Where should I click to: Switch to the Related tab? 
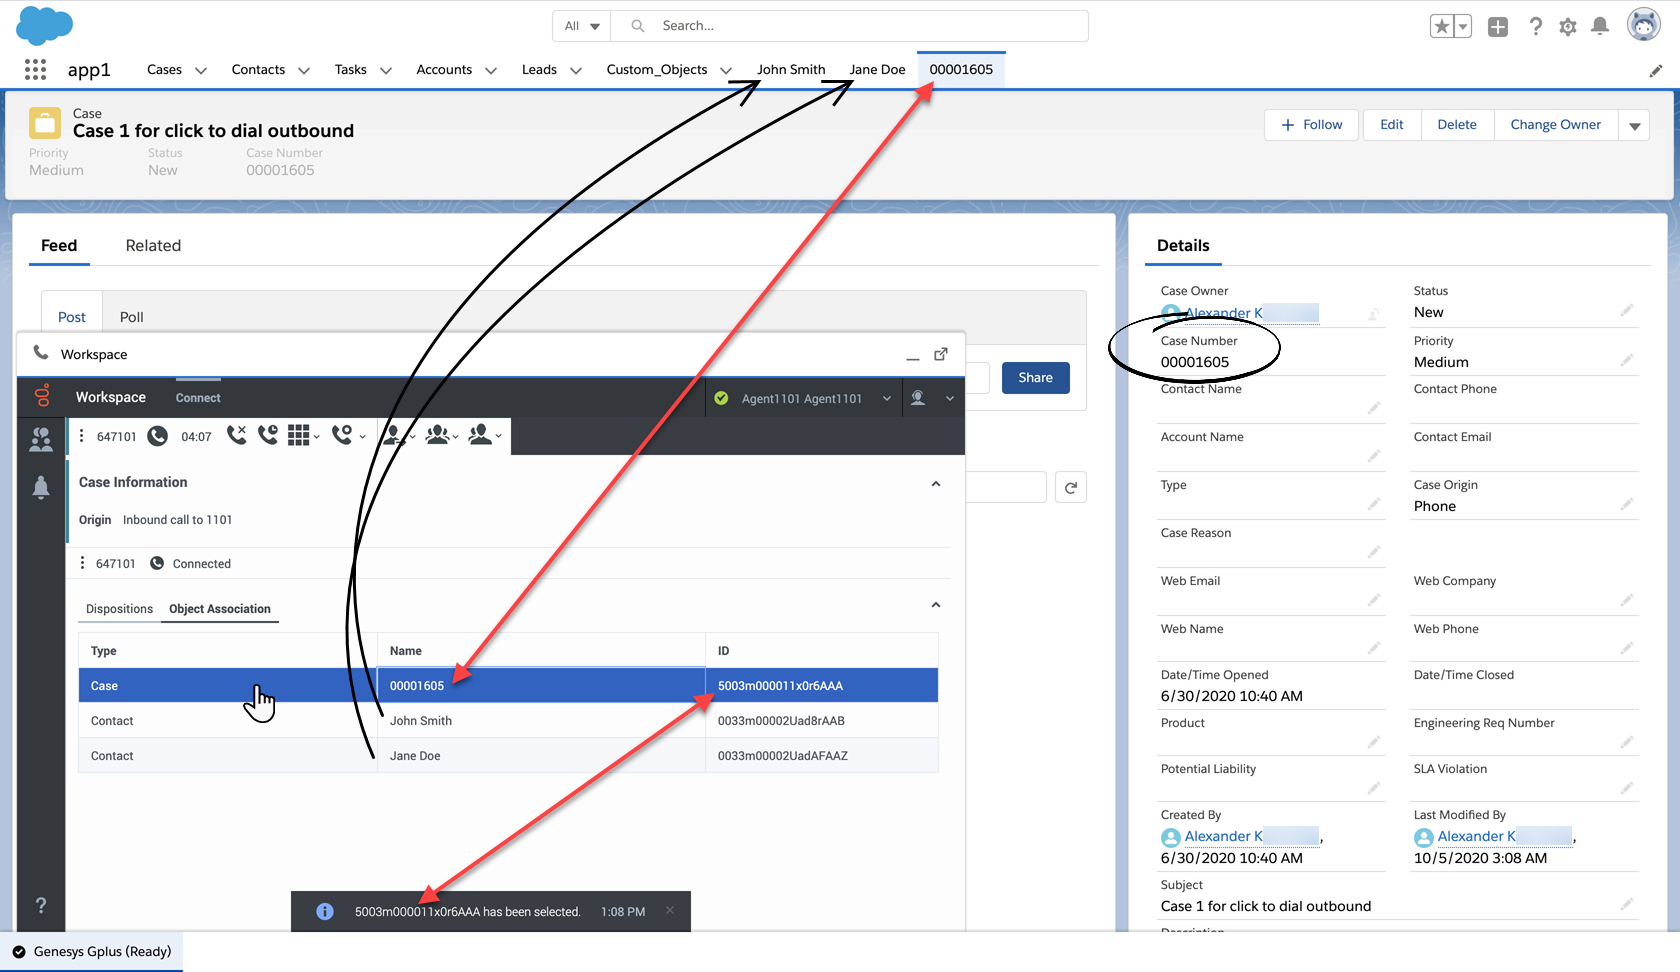[x=153, y=246]
